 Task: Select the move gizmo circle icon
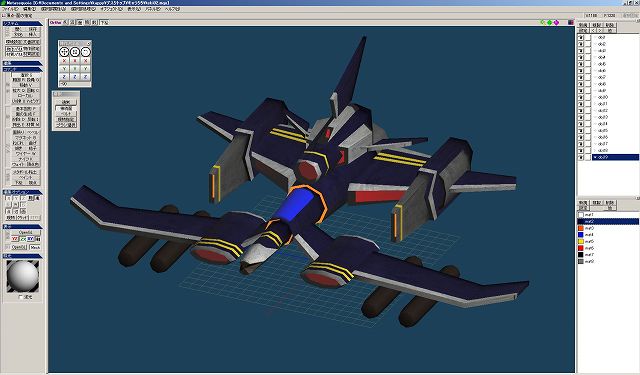pyautogui.click(x=64, y=51)
